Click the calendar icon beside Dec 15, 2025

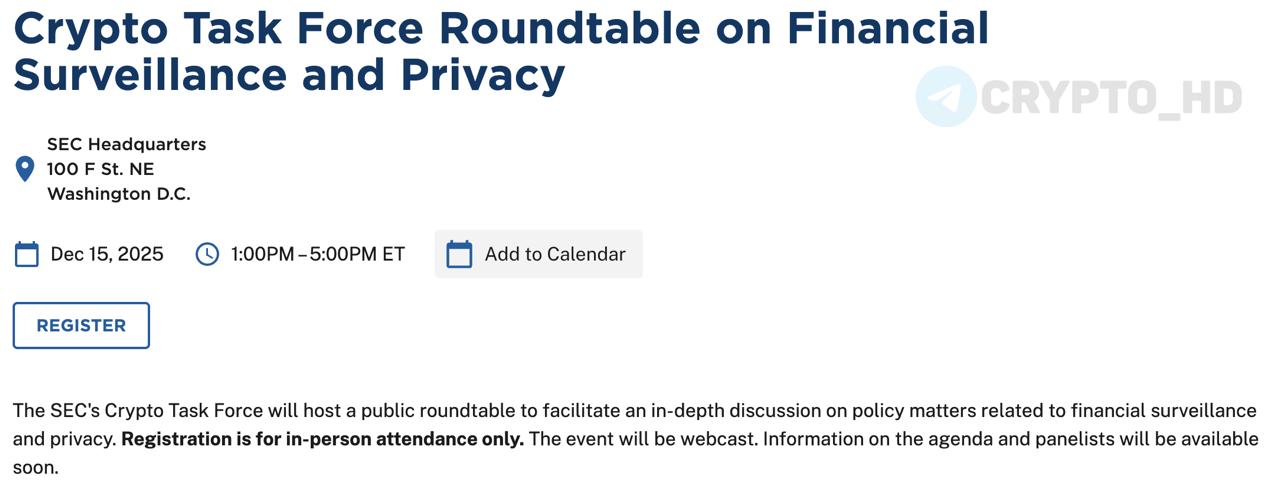pyautogui.click(x=27, y=254)
